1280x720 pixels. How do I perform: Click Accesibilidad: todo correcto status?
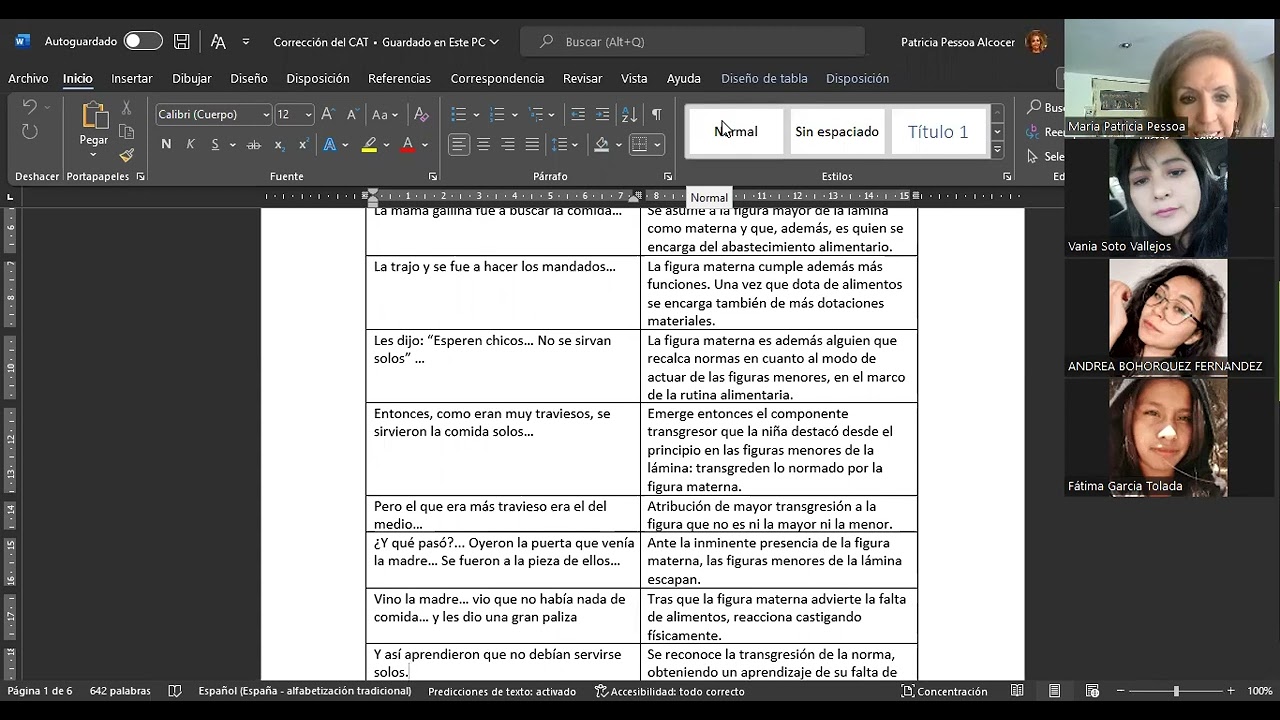click(669, 691)
